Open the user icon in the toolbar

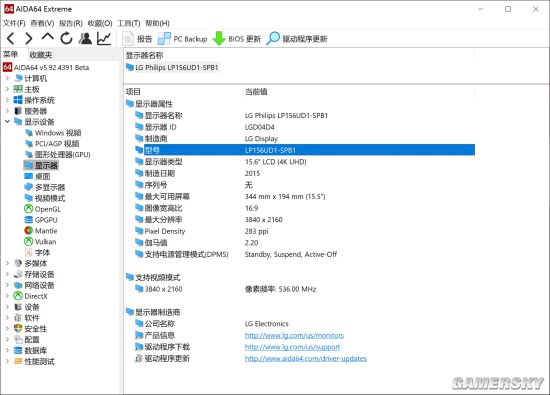pos(85,39)
